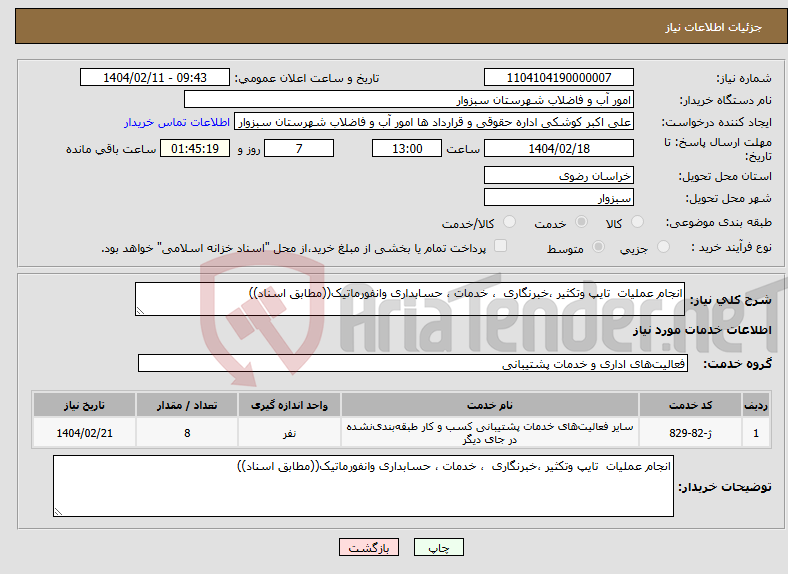Click the remaining time field 01:45:19

(195, 149)
